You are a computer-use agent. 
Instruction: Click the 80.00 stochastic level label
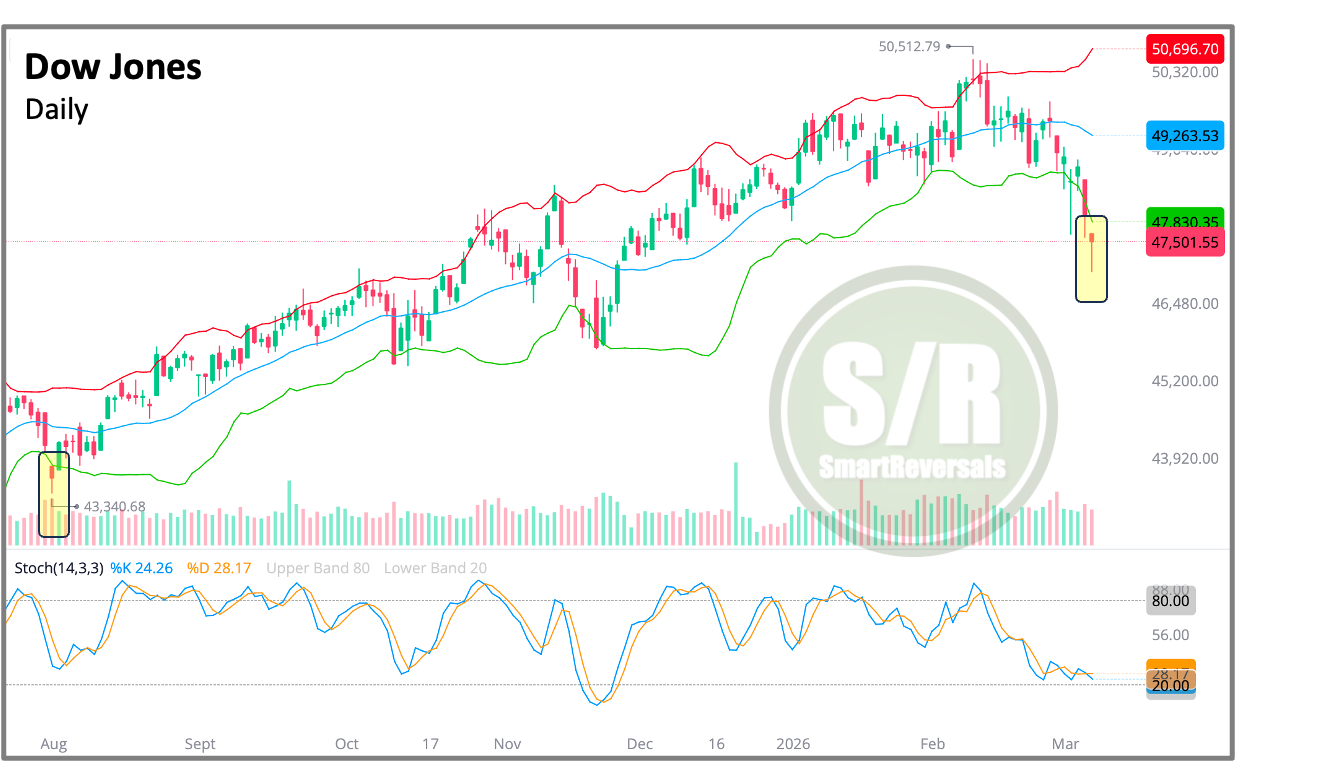tap(1171, 601)
